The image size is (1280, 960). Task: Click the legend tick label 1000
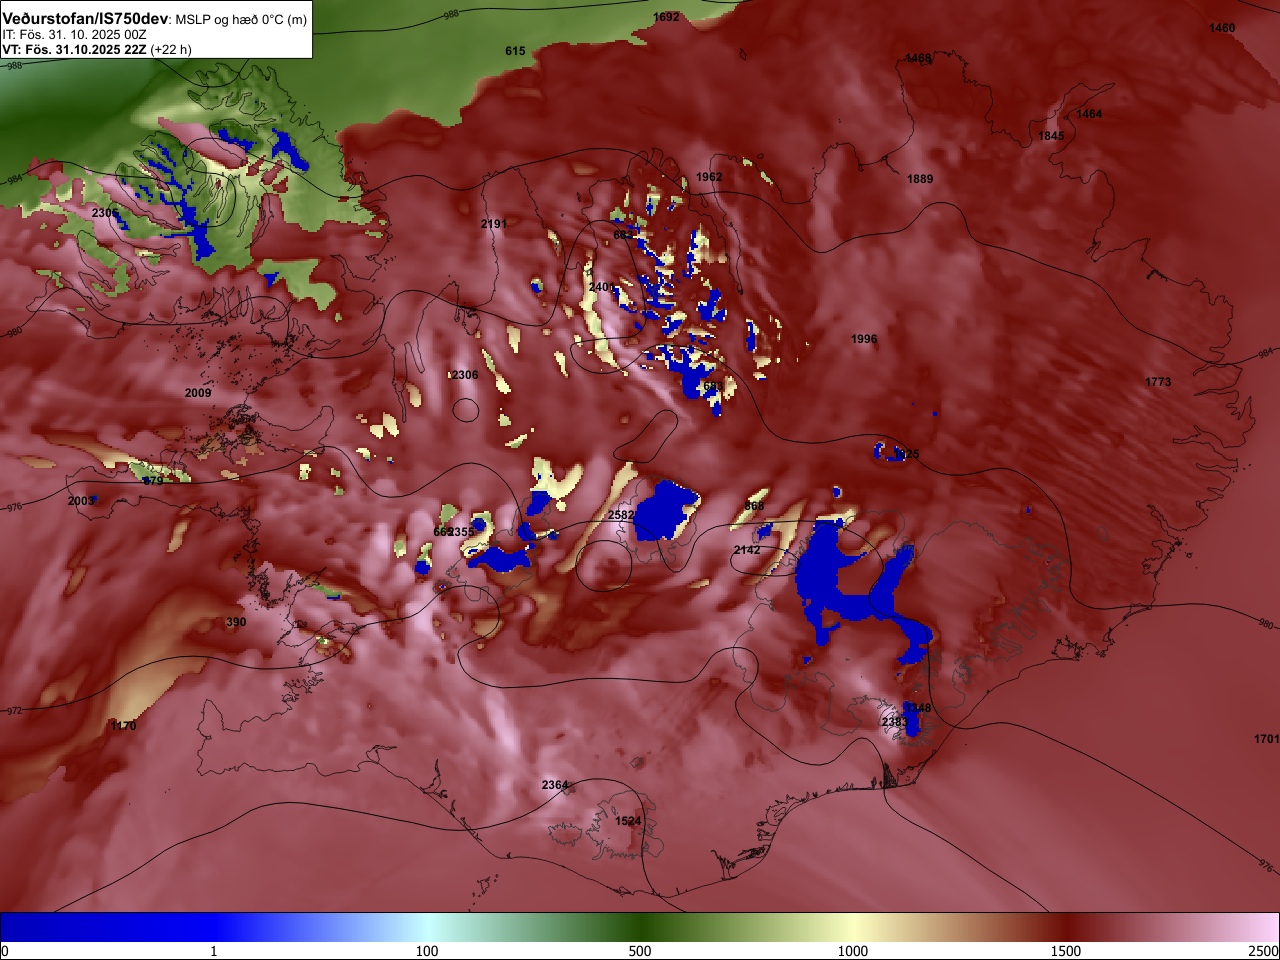tap(853, 951)
